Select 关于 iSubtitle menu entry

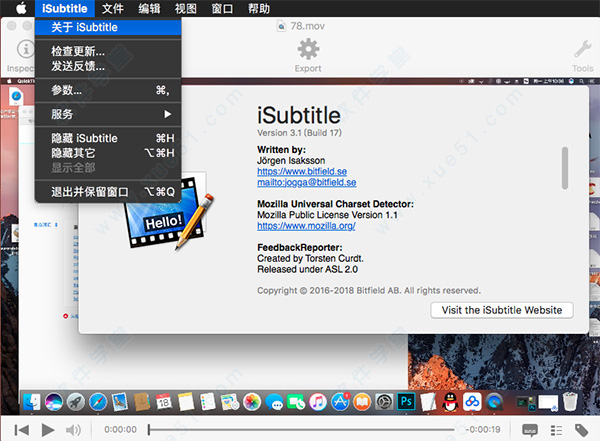pos(108,27)
